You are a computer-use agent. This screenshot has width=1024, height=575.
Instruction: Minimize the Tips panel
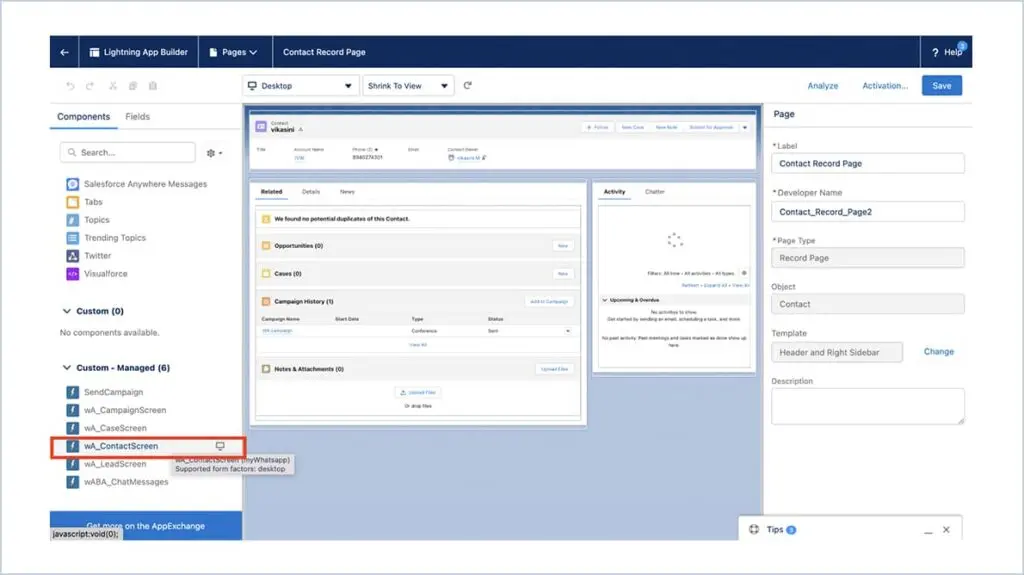tap(928, 531)
